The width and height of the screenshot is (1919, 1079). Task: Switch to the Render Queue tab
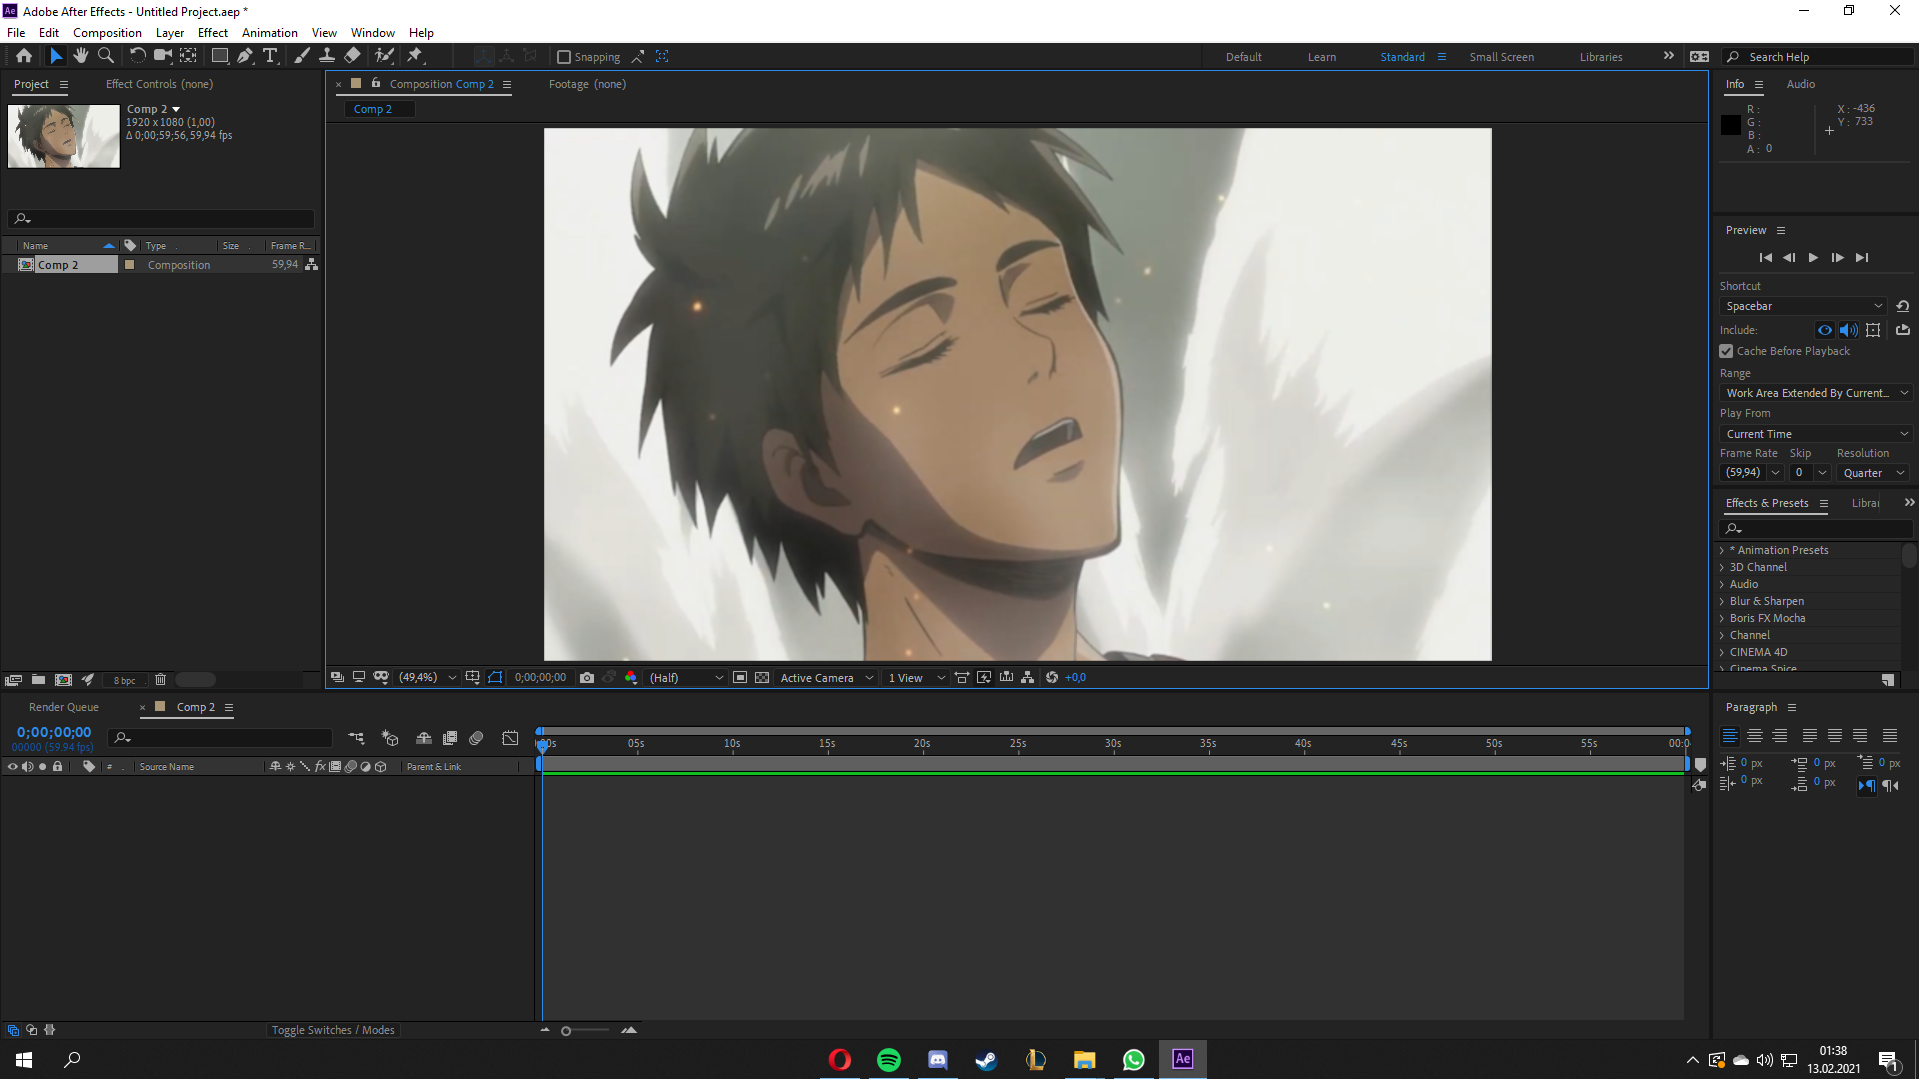(64, 707)
